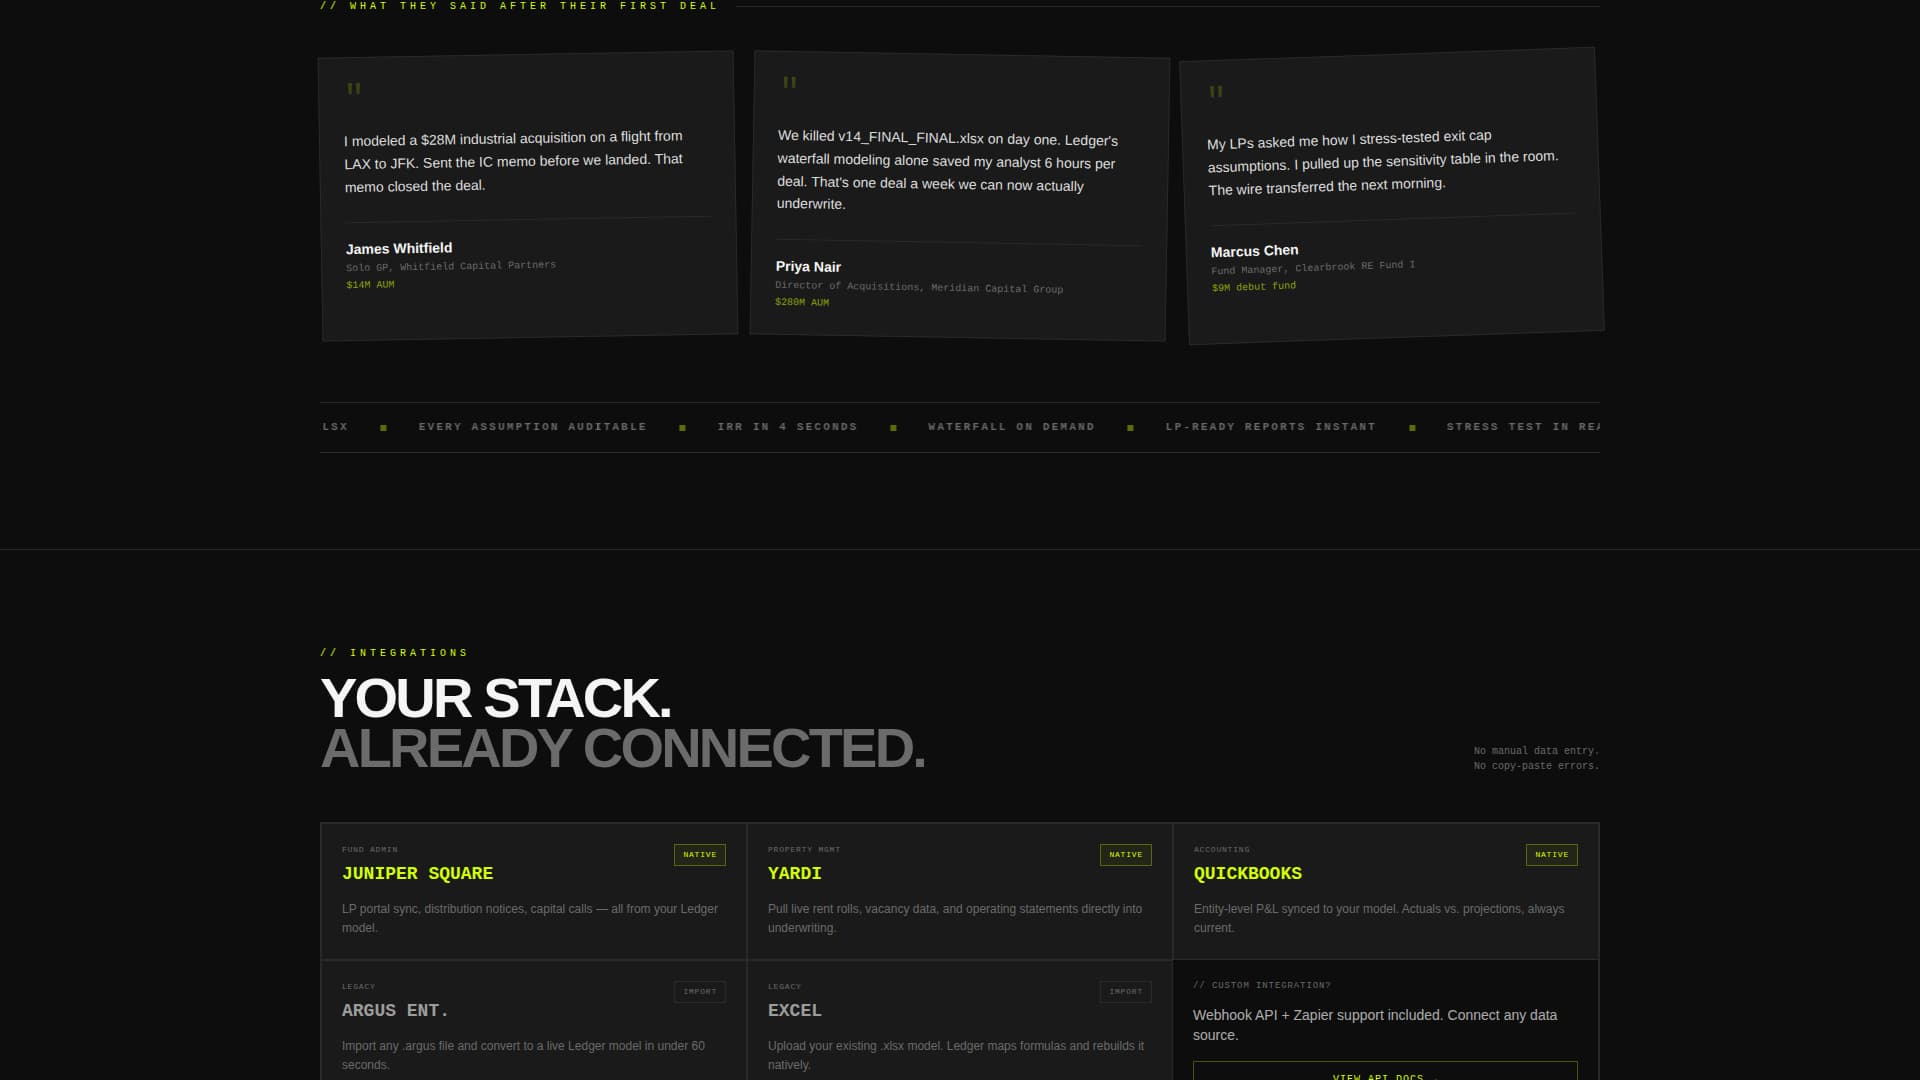Image resolution: width=1920 pixels, height=1080 pixels.
Task: Click the "No copy-paste errors." note
Action: point(1536,766)
